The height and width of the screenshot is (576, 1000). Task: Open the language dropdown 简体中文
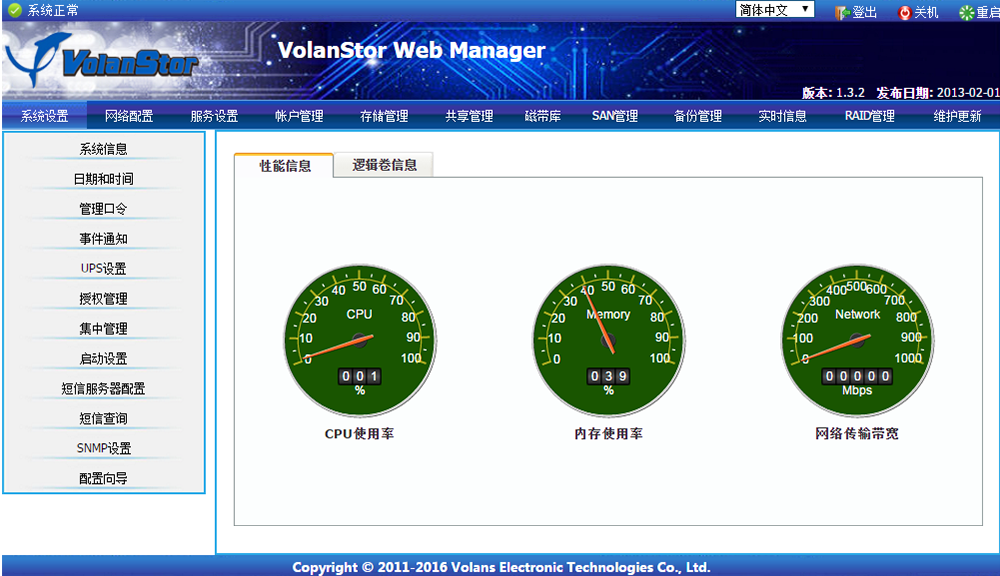point(774,10)
